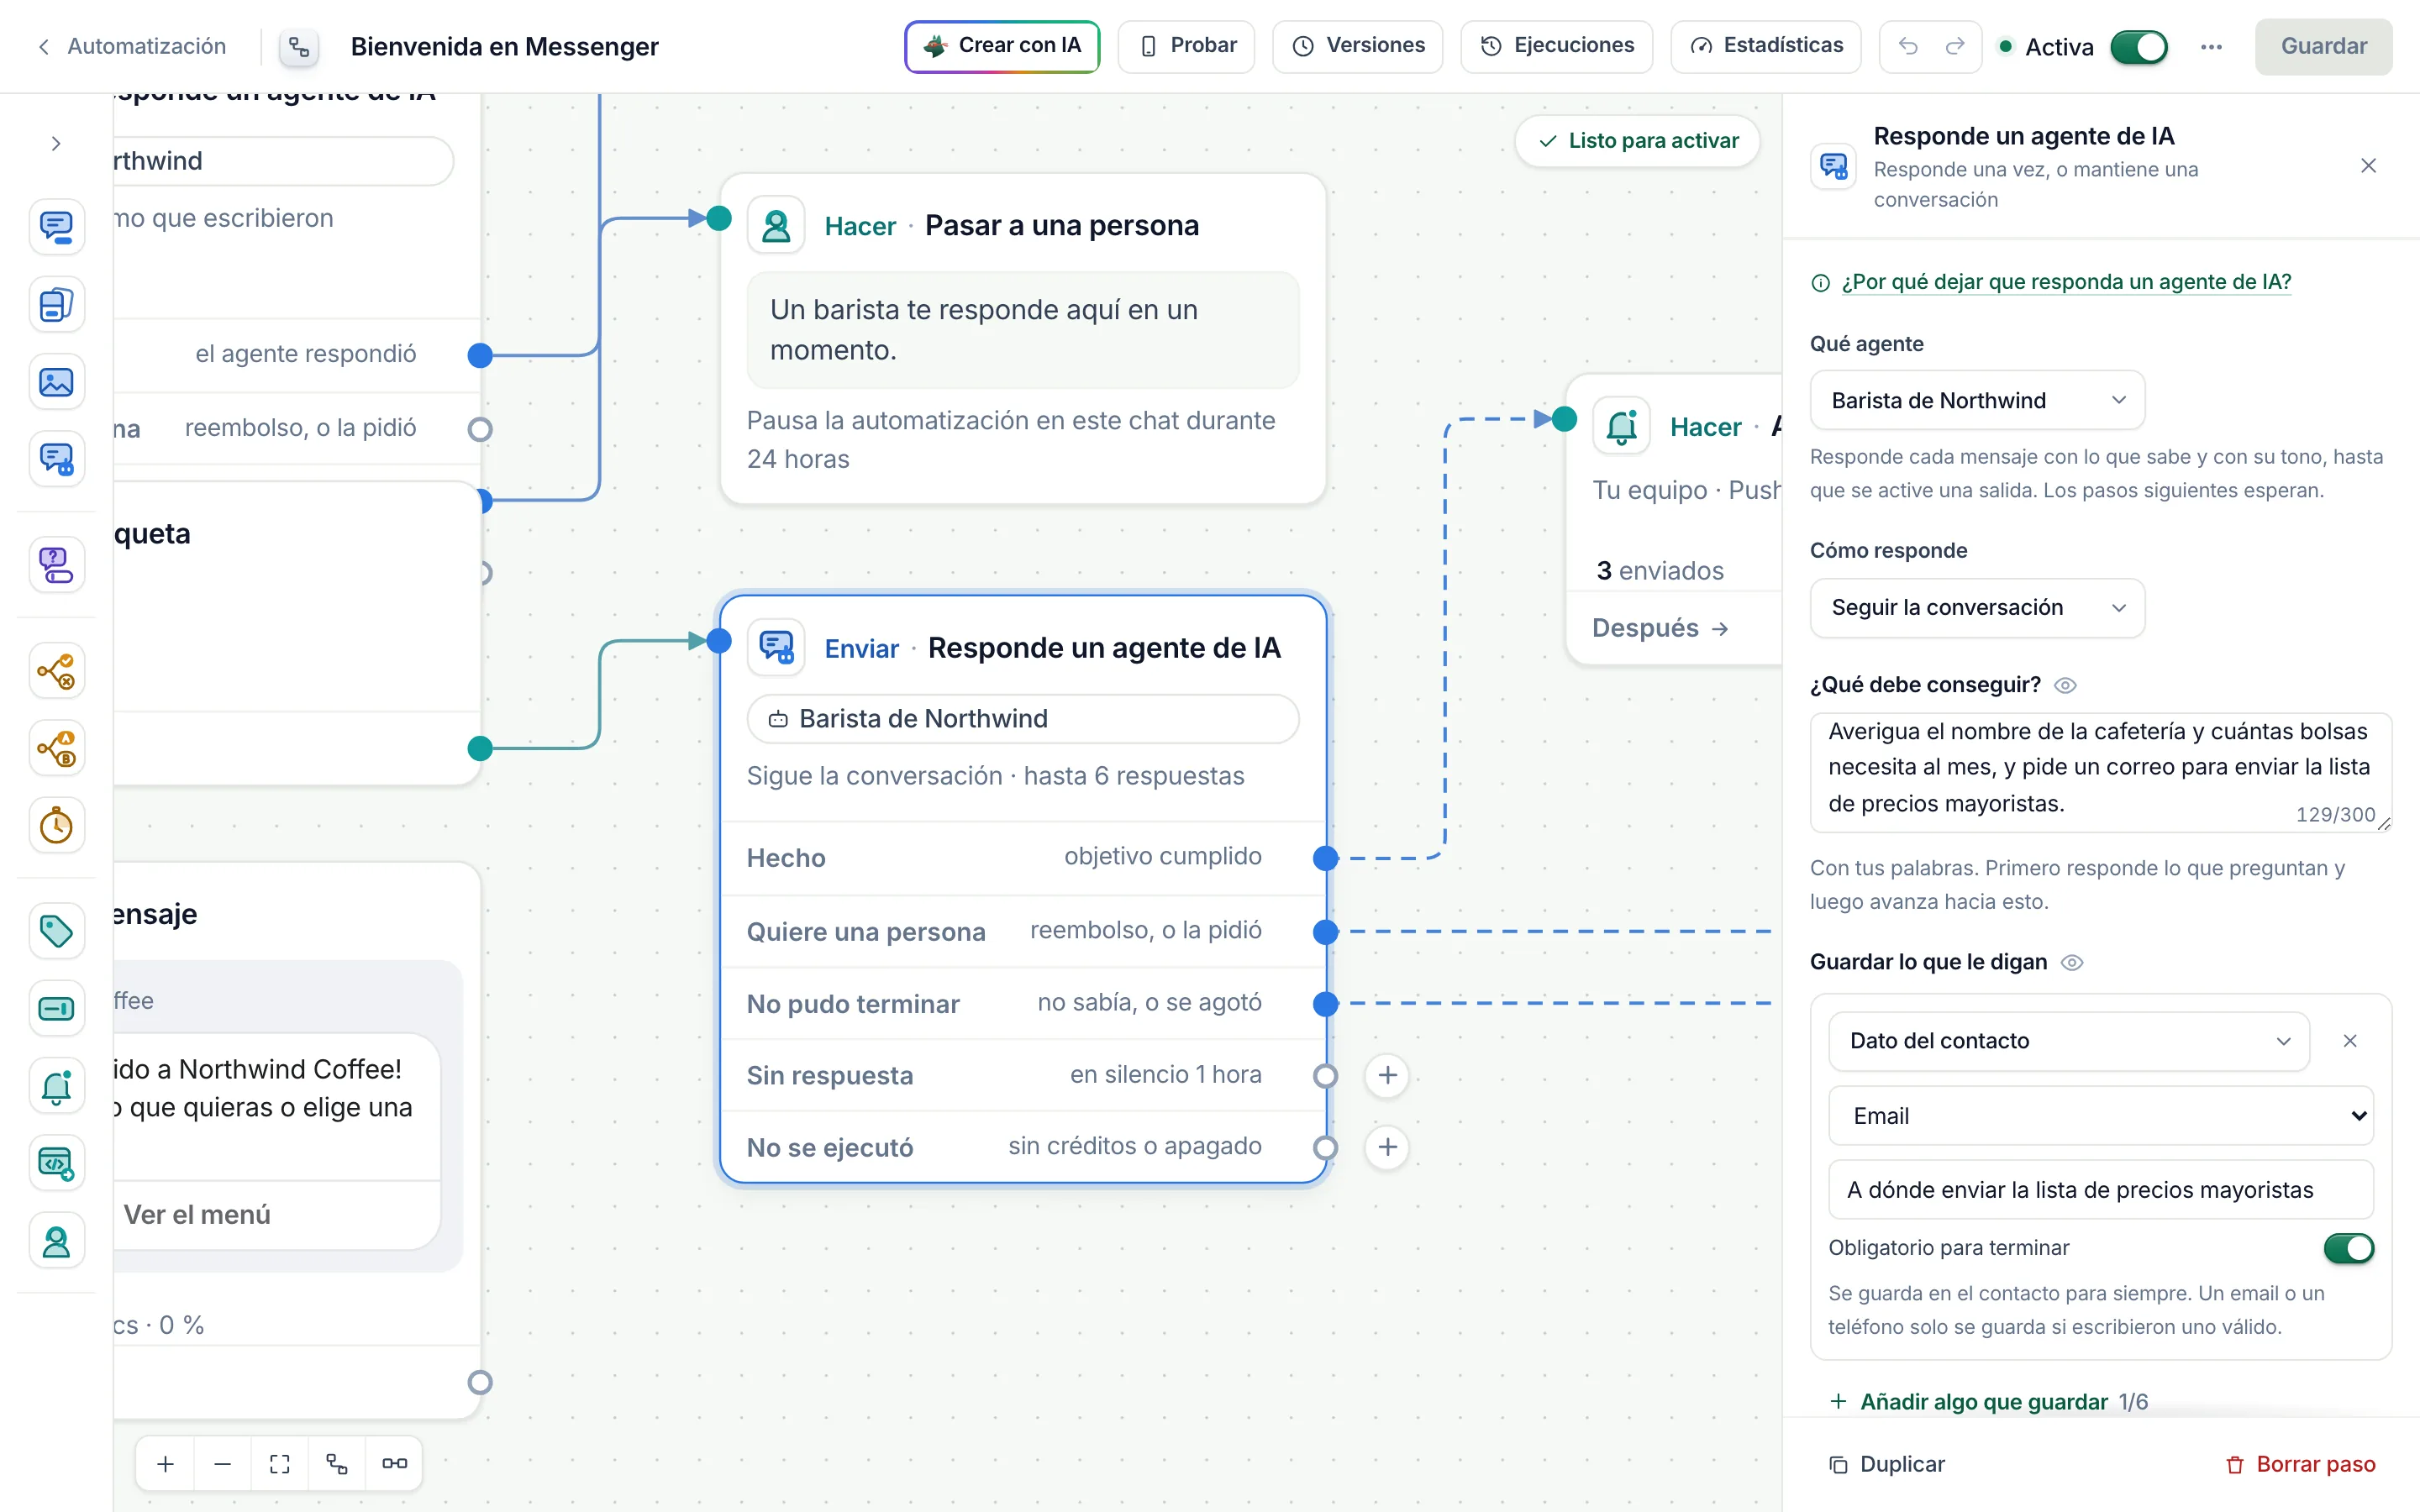2420x1512 pixels.
Task: Toggle Obligatorio para terminar switch
Action: point(2348,1248)
